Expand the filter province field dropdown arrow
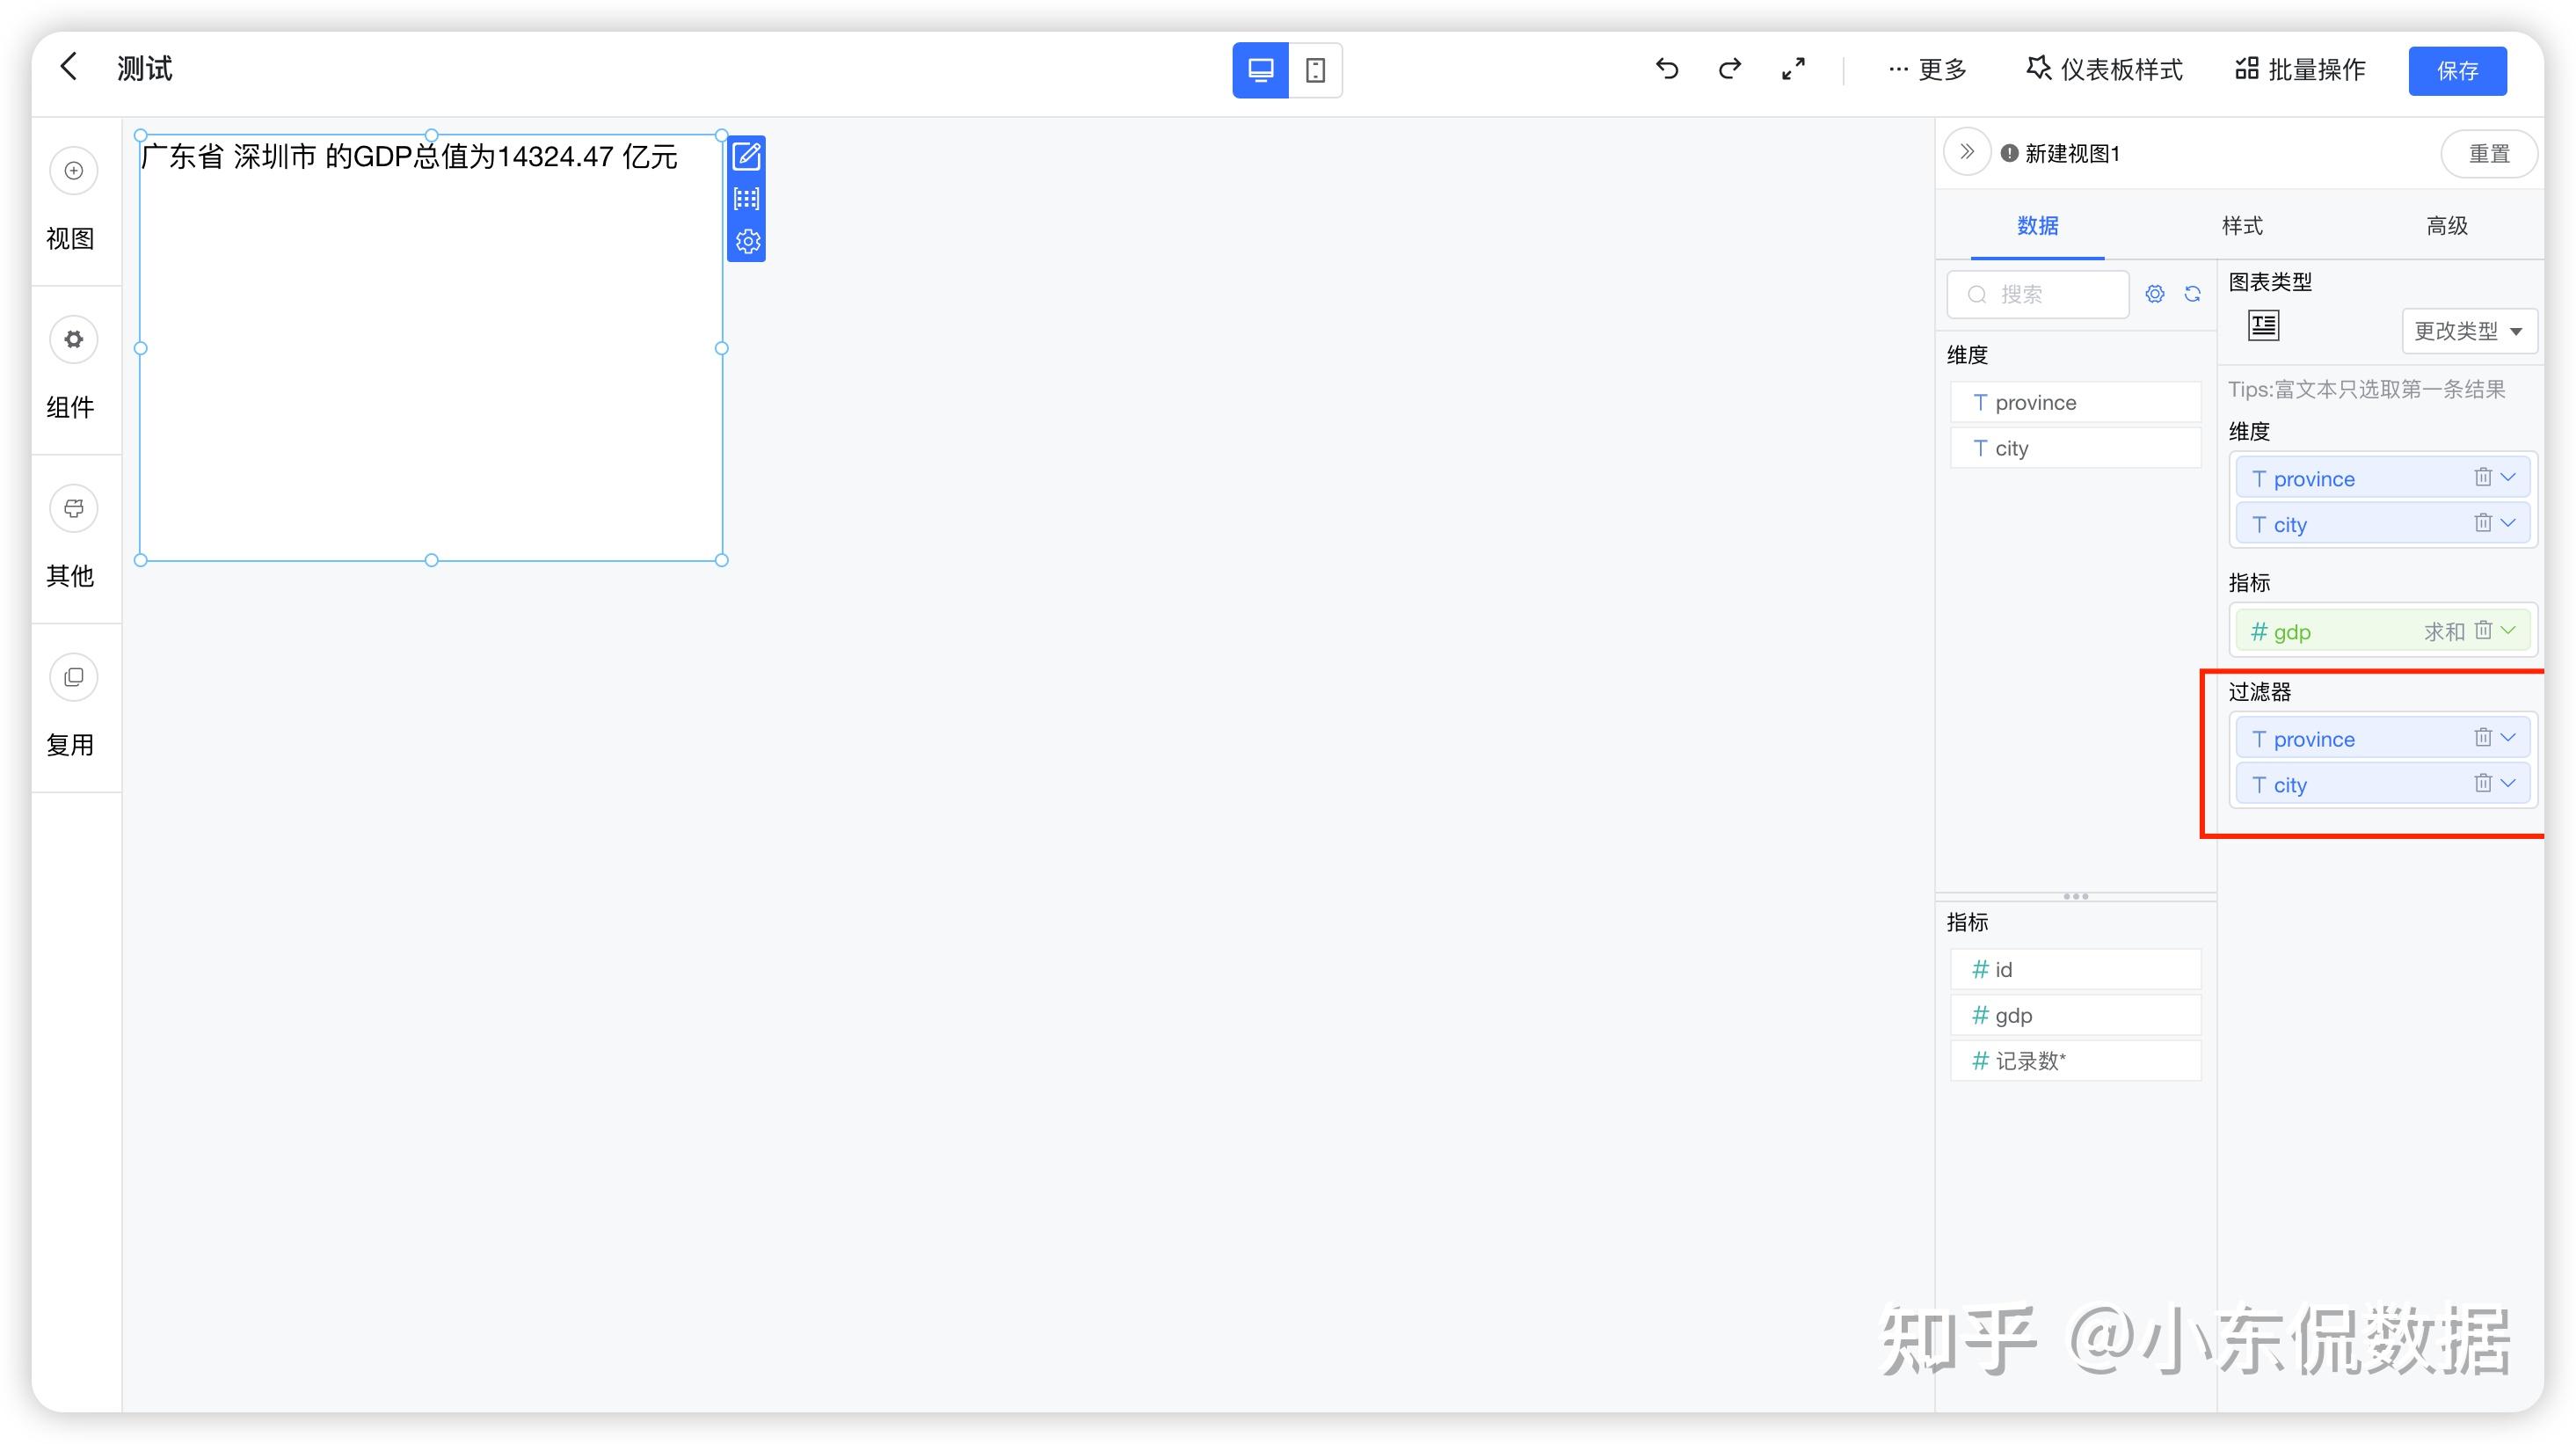Screen dimensions: 2576x1444 pyautogui.click(x=2508, y=738)
